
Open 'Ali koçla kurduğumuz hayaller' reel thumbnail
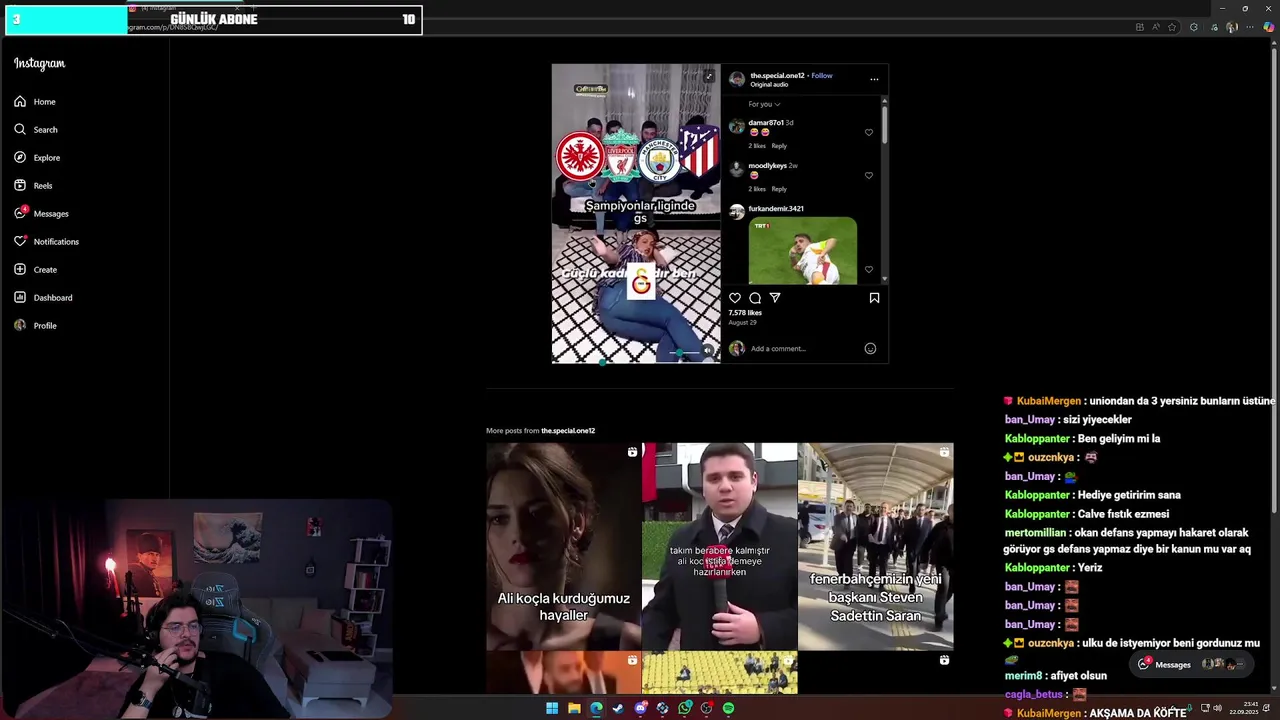coord(563,546)
